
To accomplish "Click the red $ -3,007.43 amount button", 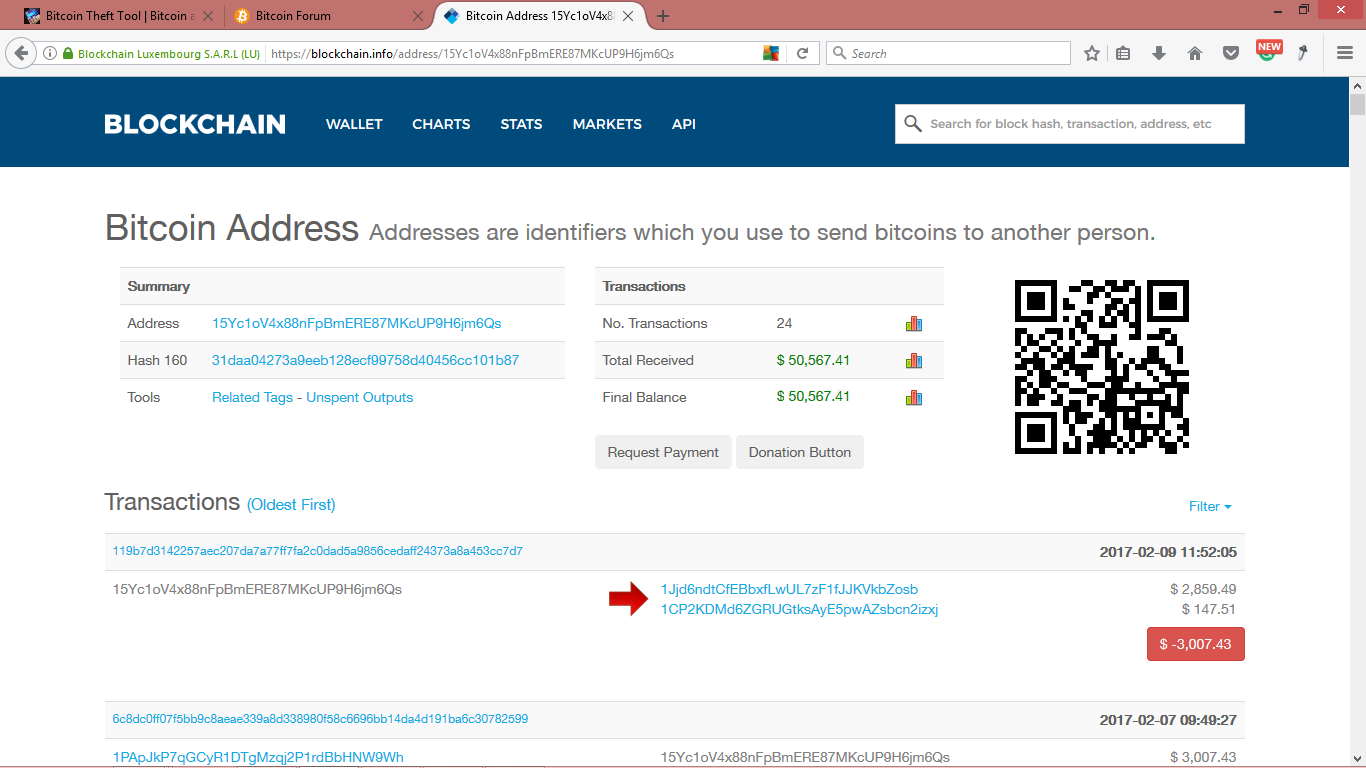I will click(x=1195, y=644).
